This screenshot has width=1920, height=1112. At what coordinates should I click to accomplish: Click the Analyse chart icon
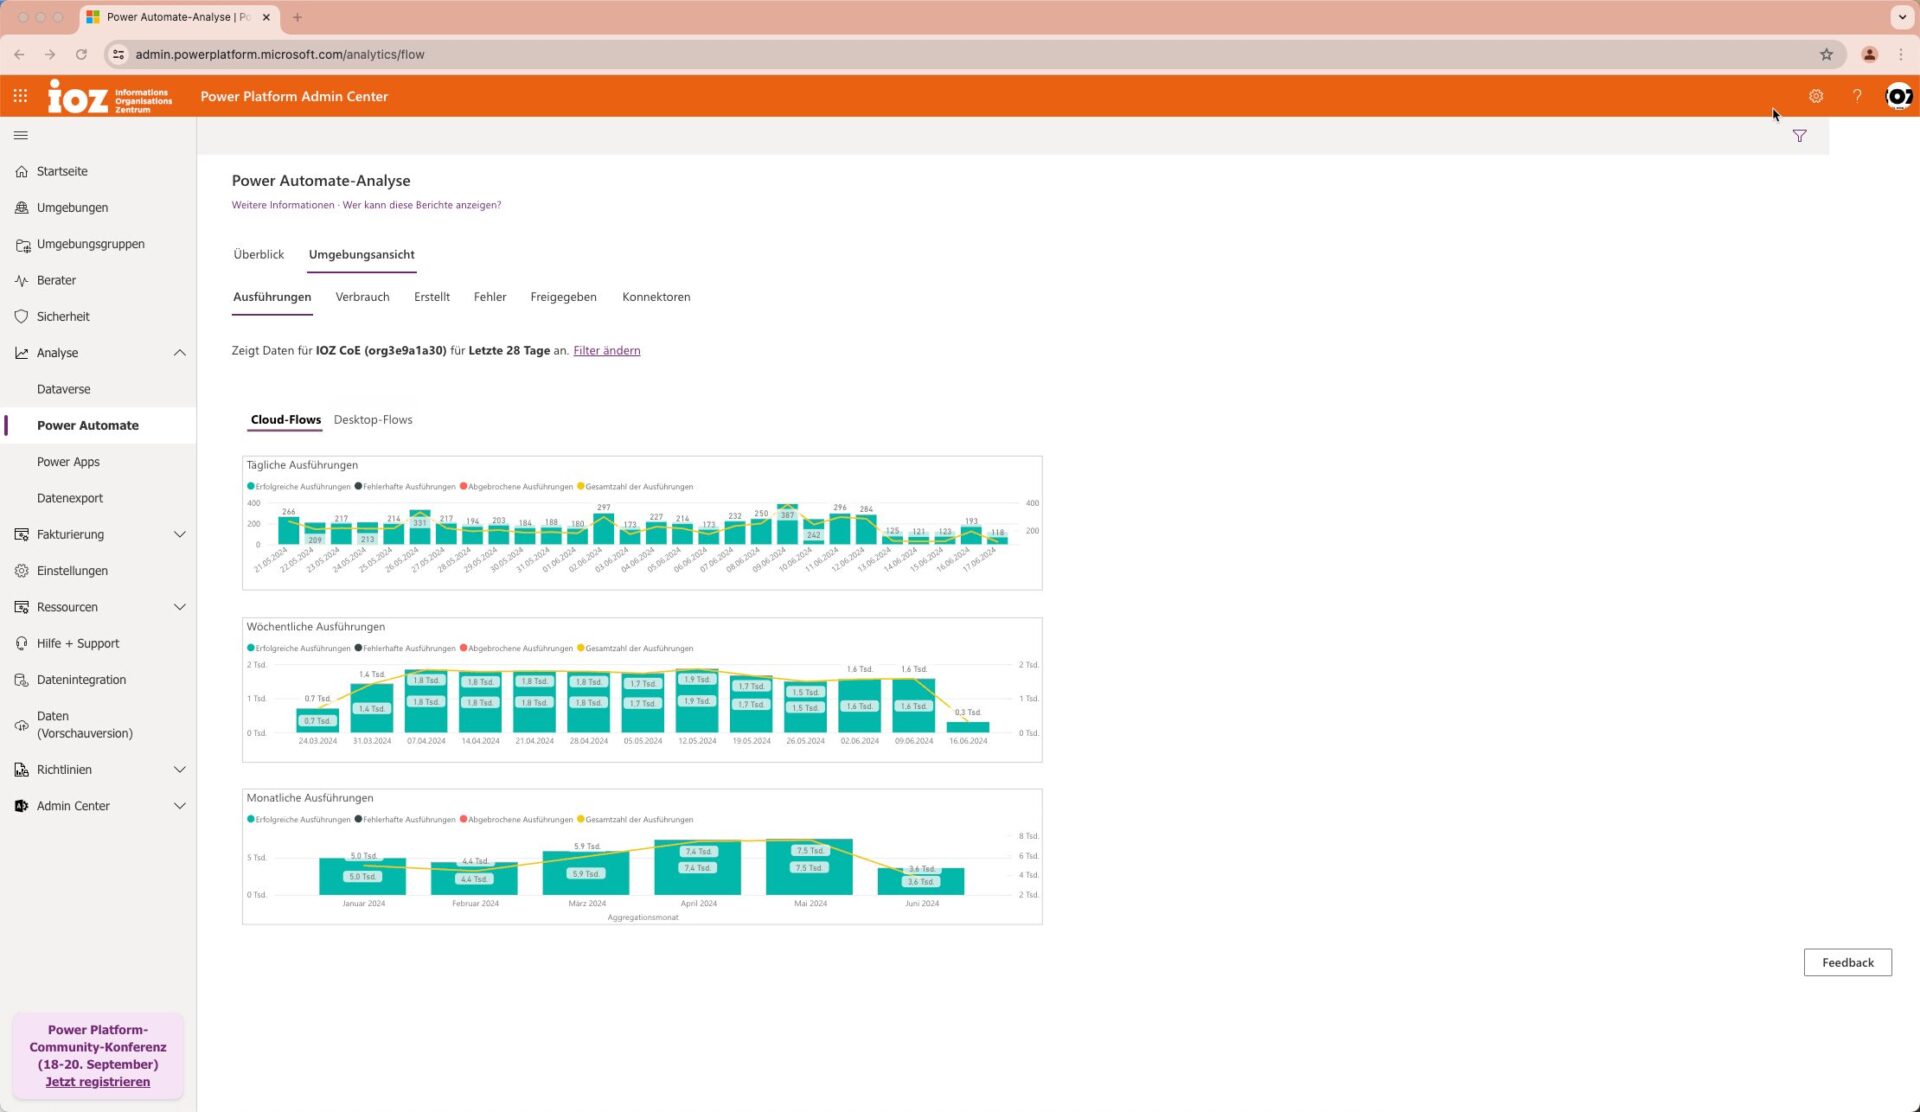coord(22,353)
